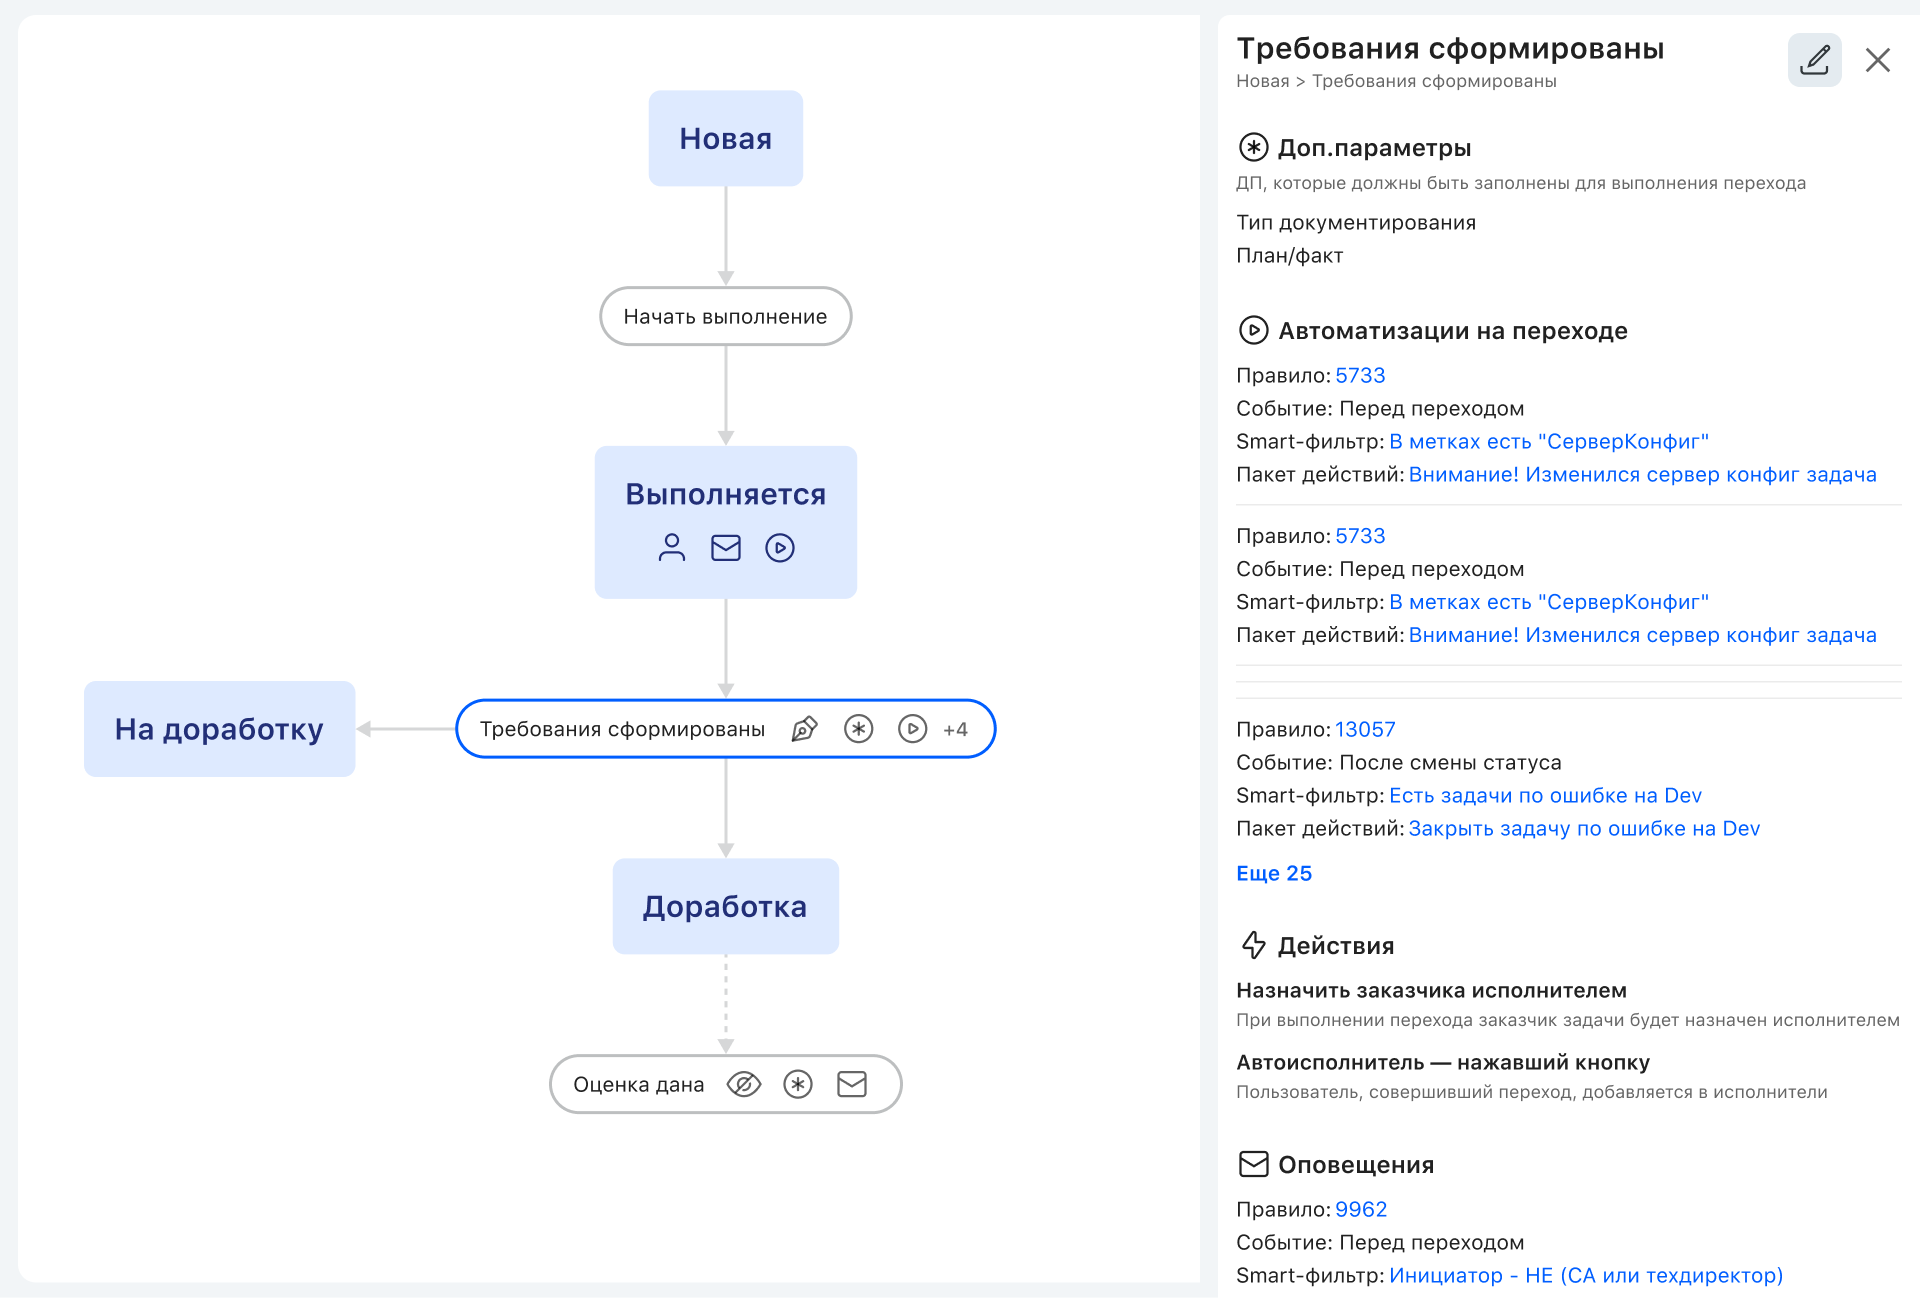Open the asterisk parameters icon on Требования сформированы
Image resolution: width=1920 pixels, height=1298 pixels.
click(x=858, y=729)
